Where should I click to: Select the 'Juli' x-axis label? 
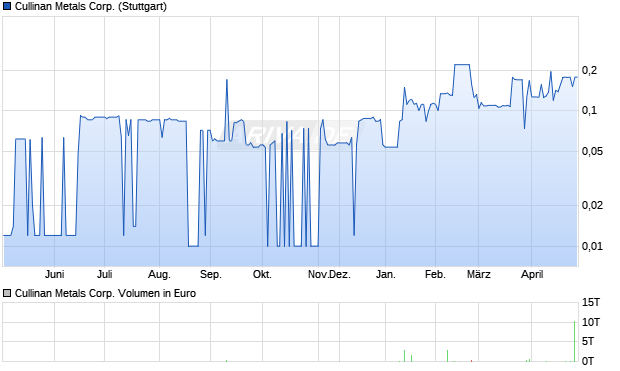pyautogui.click(x=105, y=274)
